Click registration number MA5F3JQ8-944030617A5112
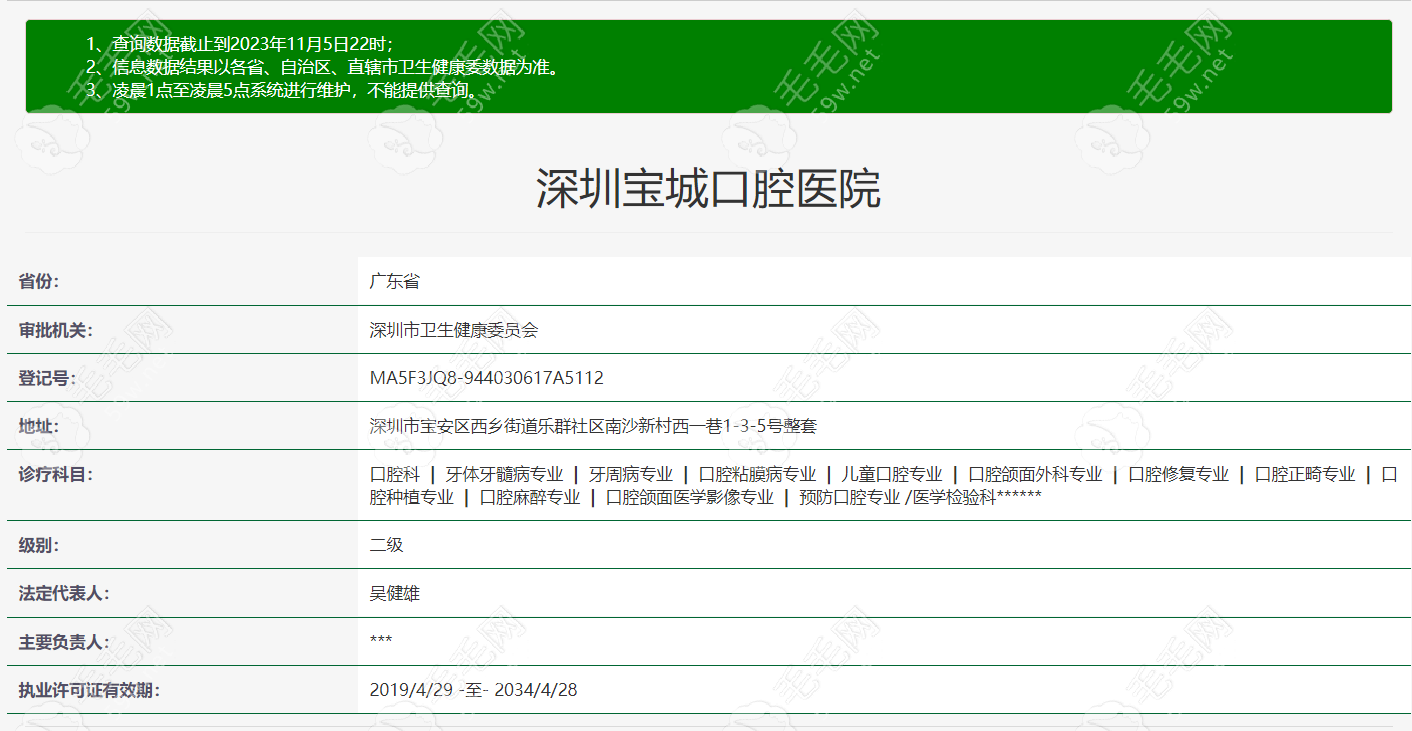This screenshot has width=1412, height=731. point(487,378)
